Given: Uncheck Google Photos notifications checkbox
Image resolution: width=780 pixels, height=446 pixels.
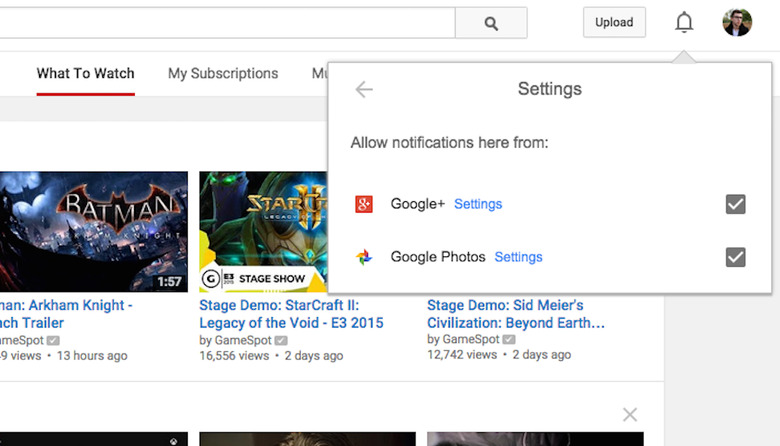Looking at the screenshot, I should pos(735,257).
